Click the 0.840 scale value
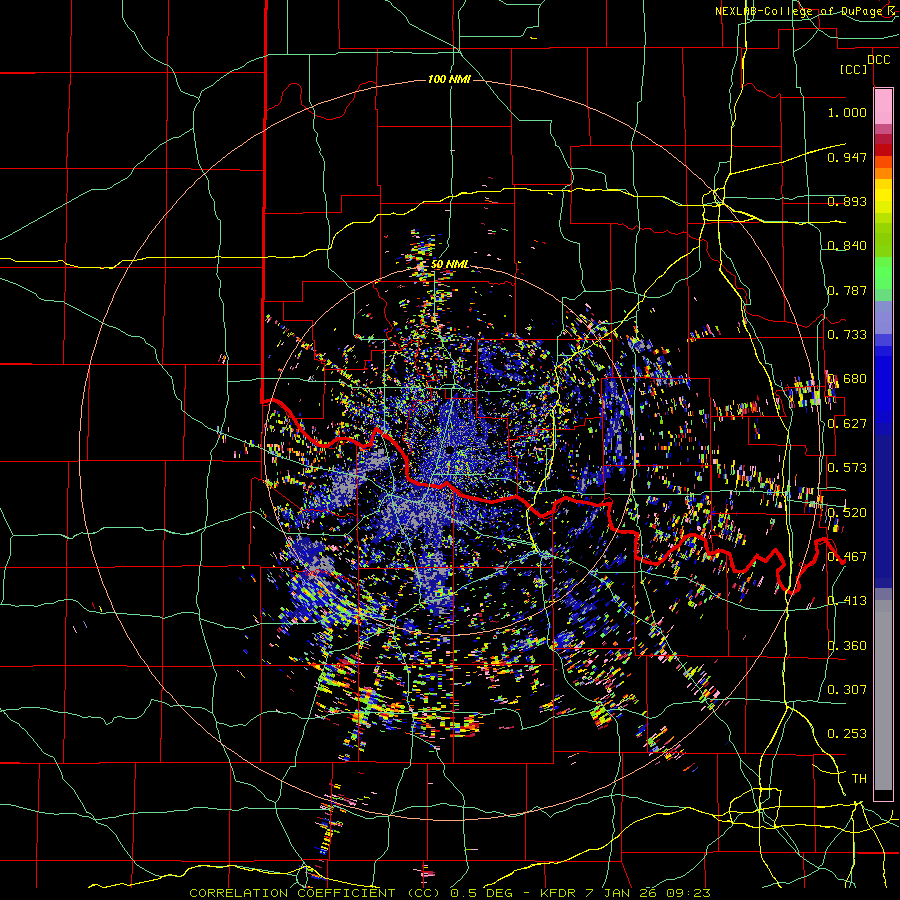900x900 pixels. point(847,246)
